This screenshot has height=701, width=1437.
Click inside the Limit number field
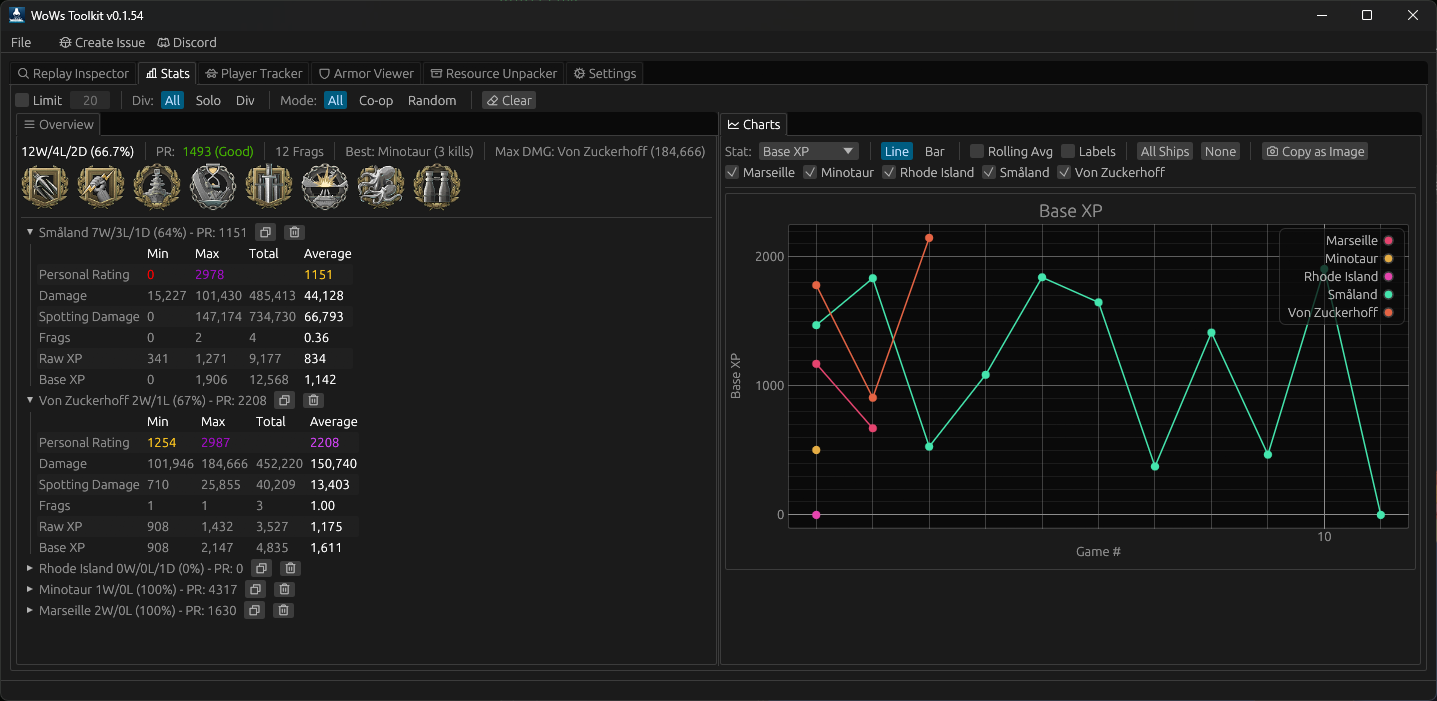coord(90,100)
